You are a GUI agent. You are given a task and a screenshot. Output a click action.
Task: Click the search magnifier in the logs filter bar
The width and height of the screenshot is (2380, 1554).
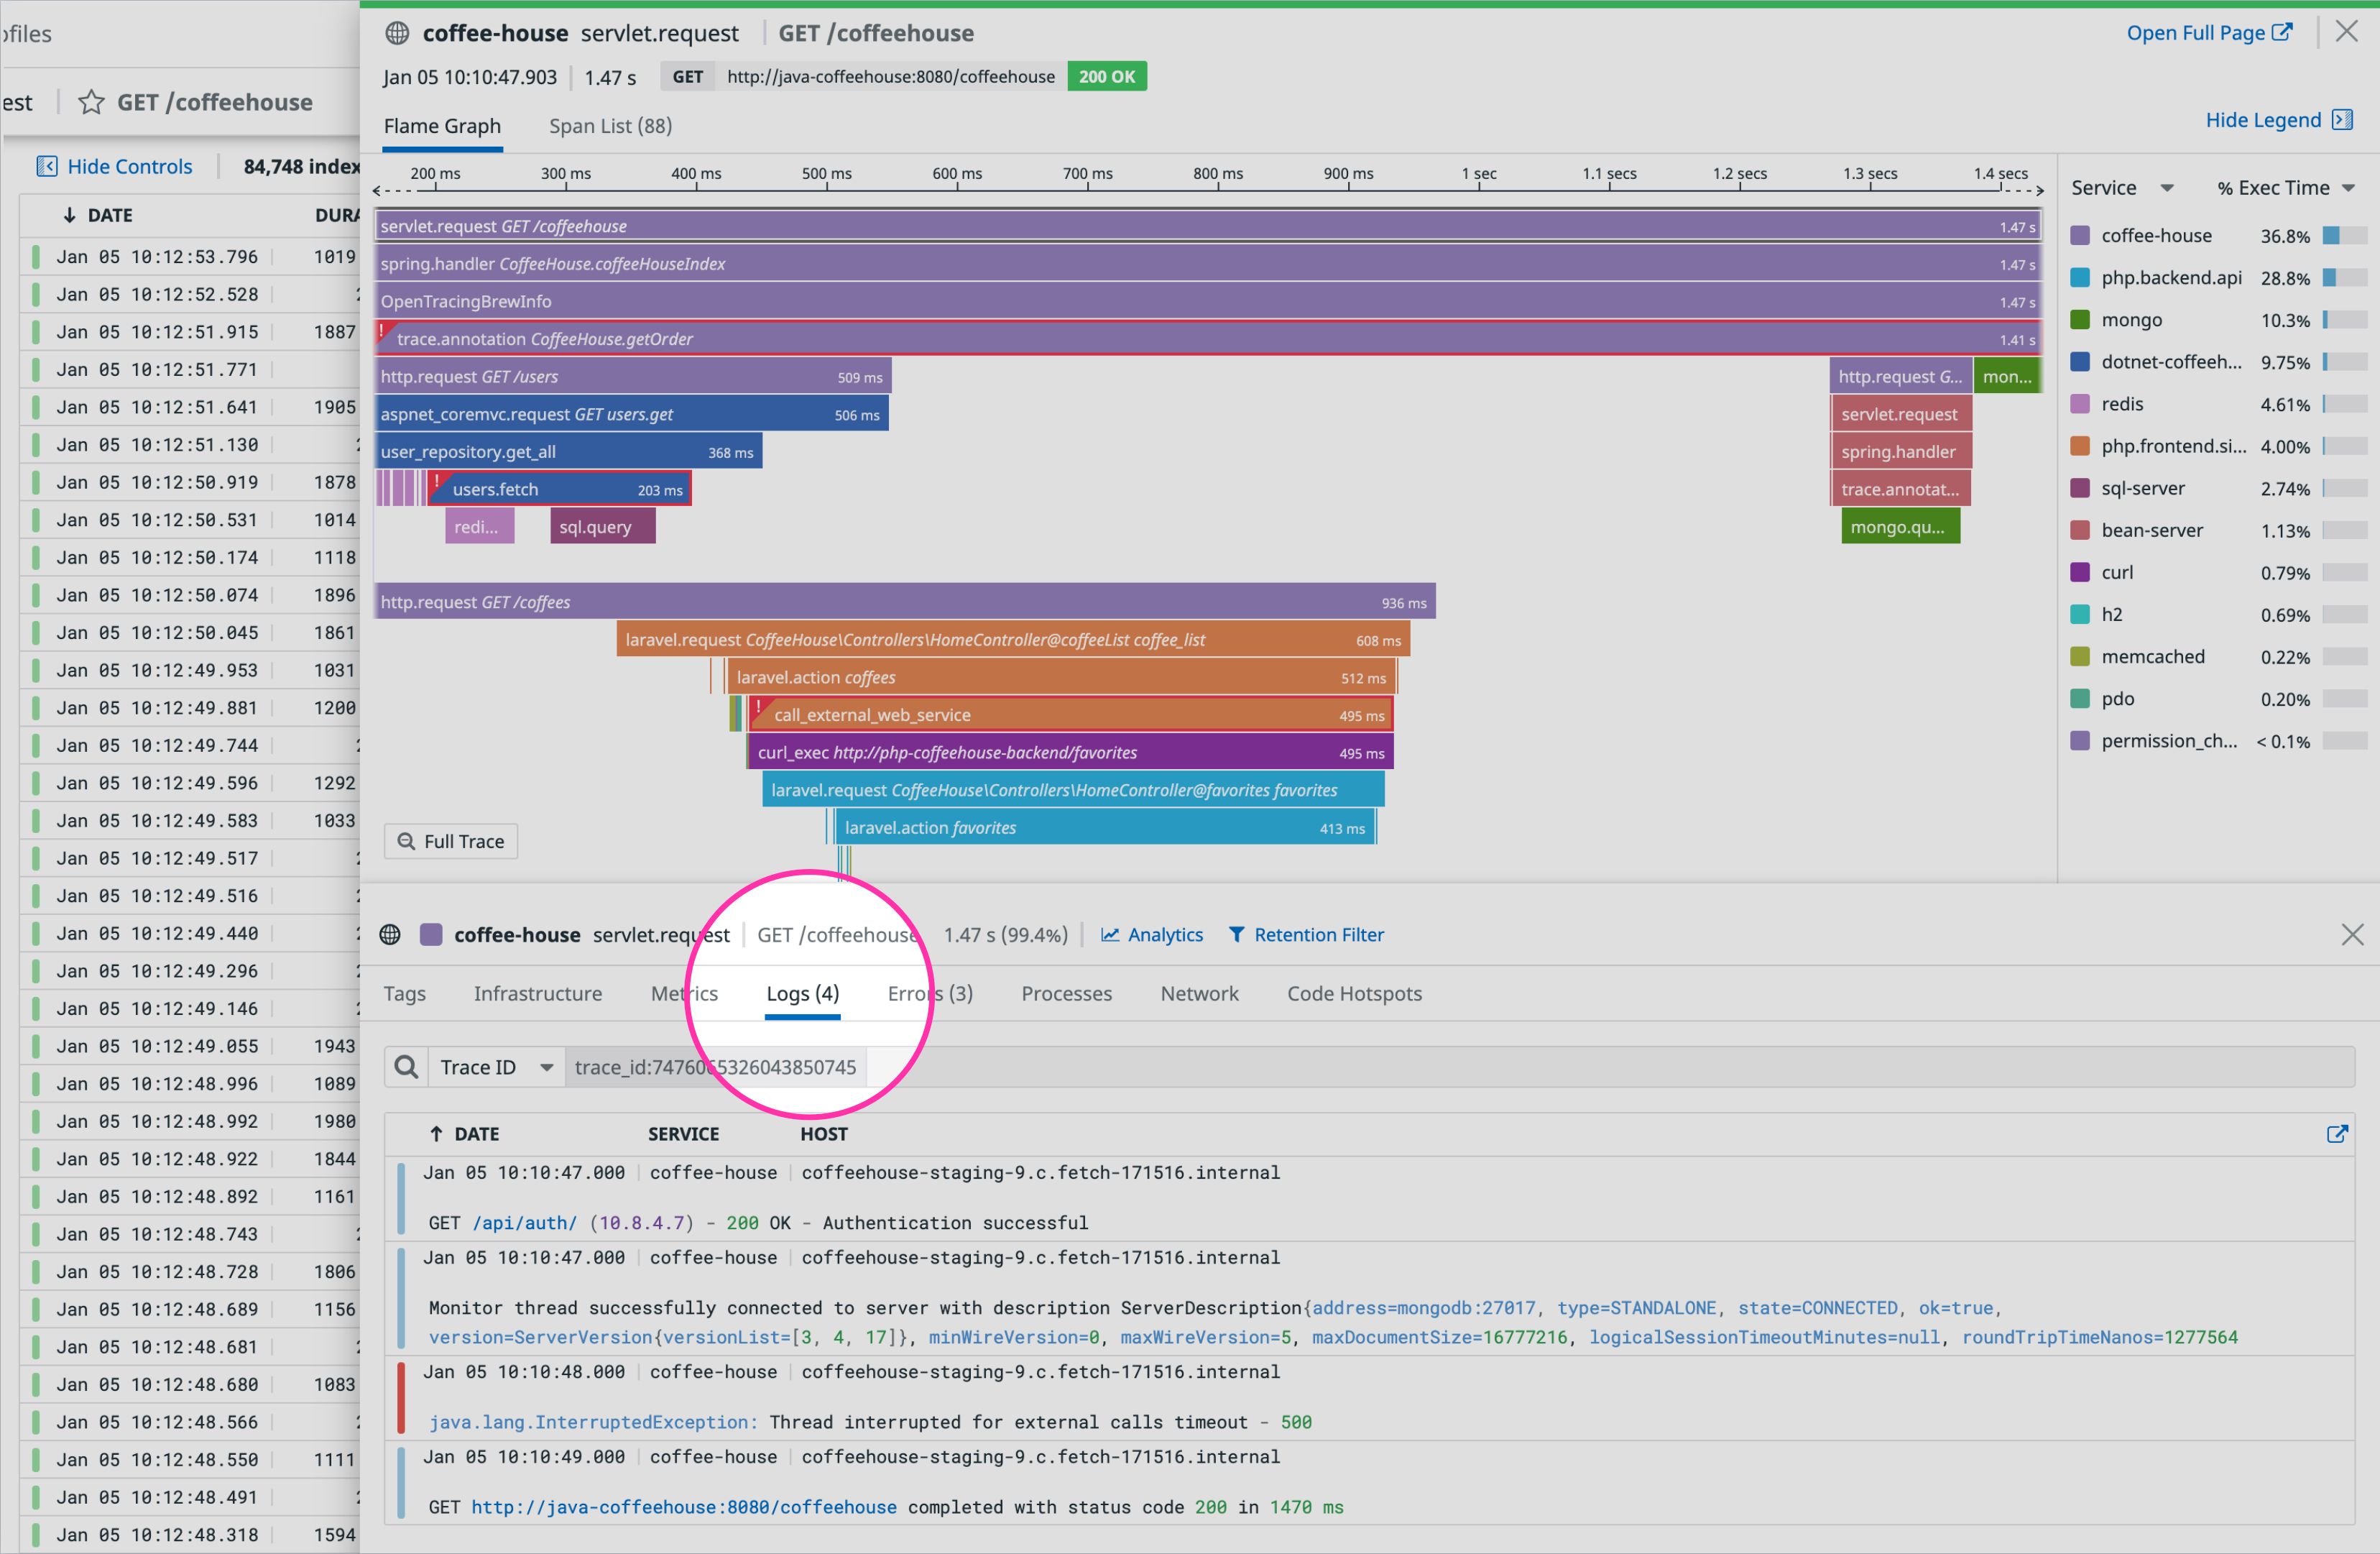406,1066
